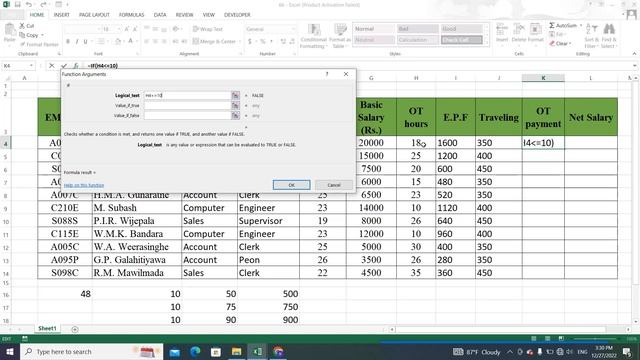The height and width of the screenshot is (360, 640).
Task: Click the Function Arguments help question mark
Action: click(327, 74)
